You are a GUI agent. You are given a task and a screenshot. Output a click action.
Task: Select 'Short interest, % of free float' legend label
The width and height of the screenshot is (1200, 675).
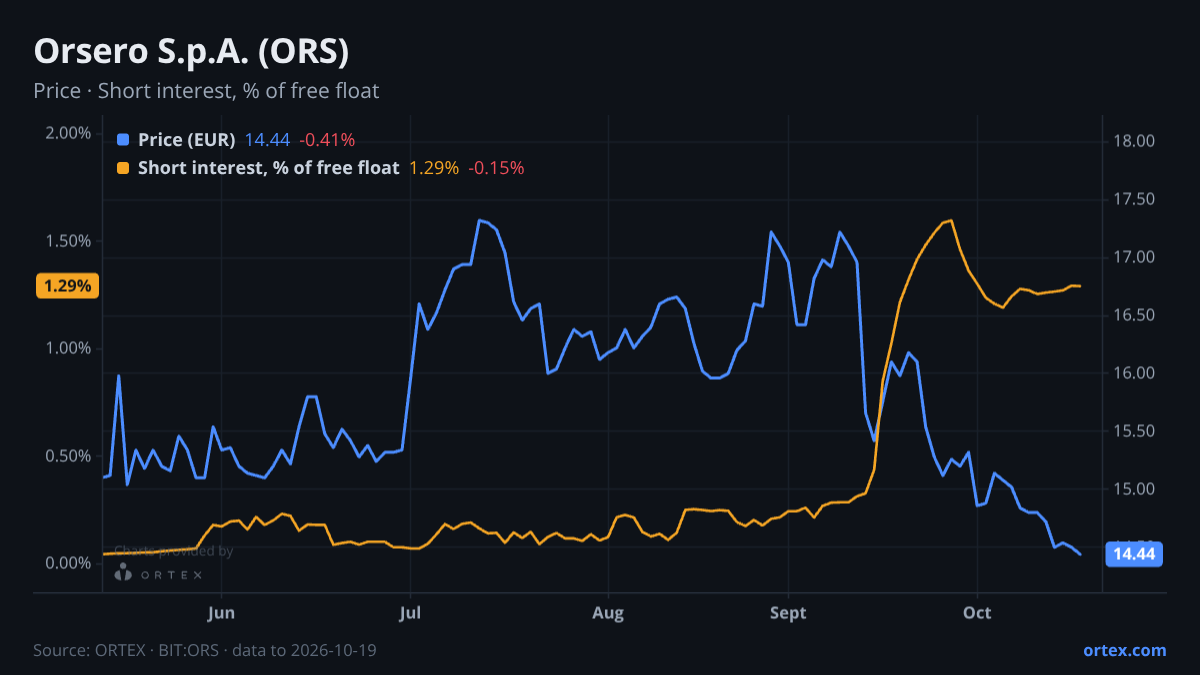269,168
